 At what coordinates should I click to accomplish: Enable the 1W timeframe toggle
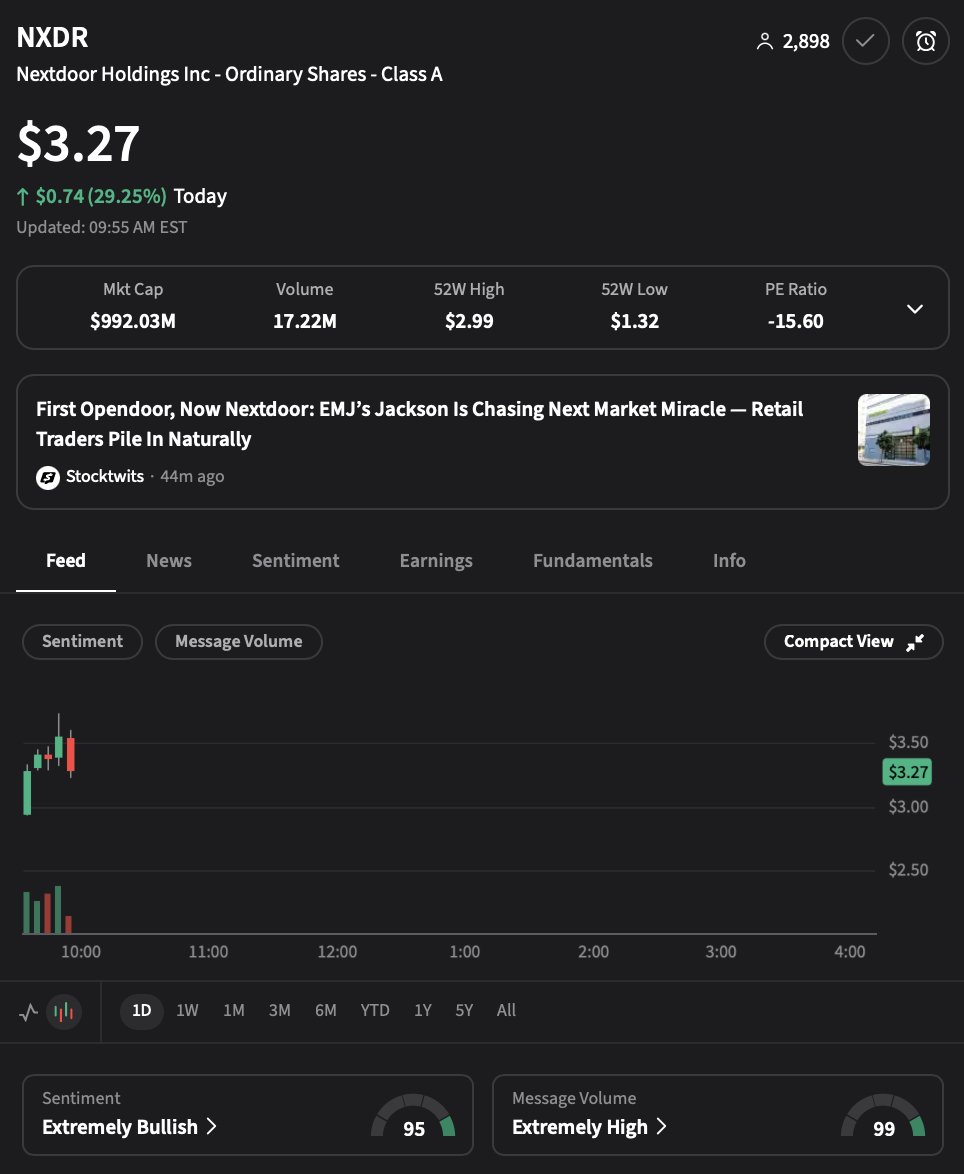coord(186,1010)
